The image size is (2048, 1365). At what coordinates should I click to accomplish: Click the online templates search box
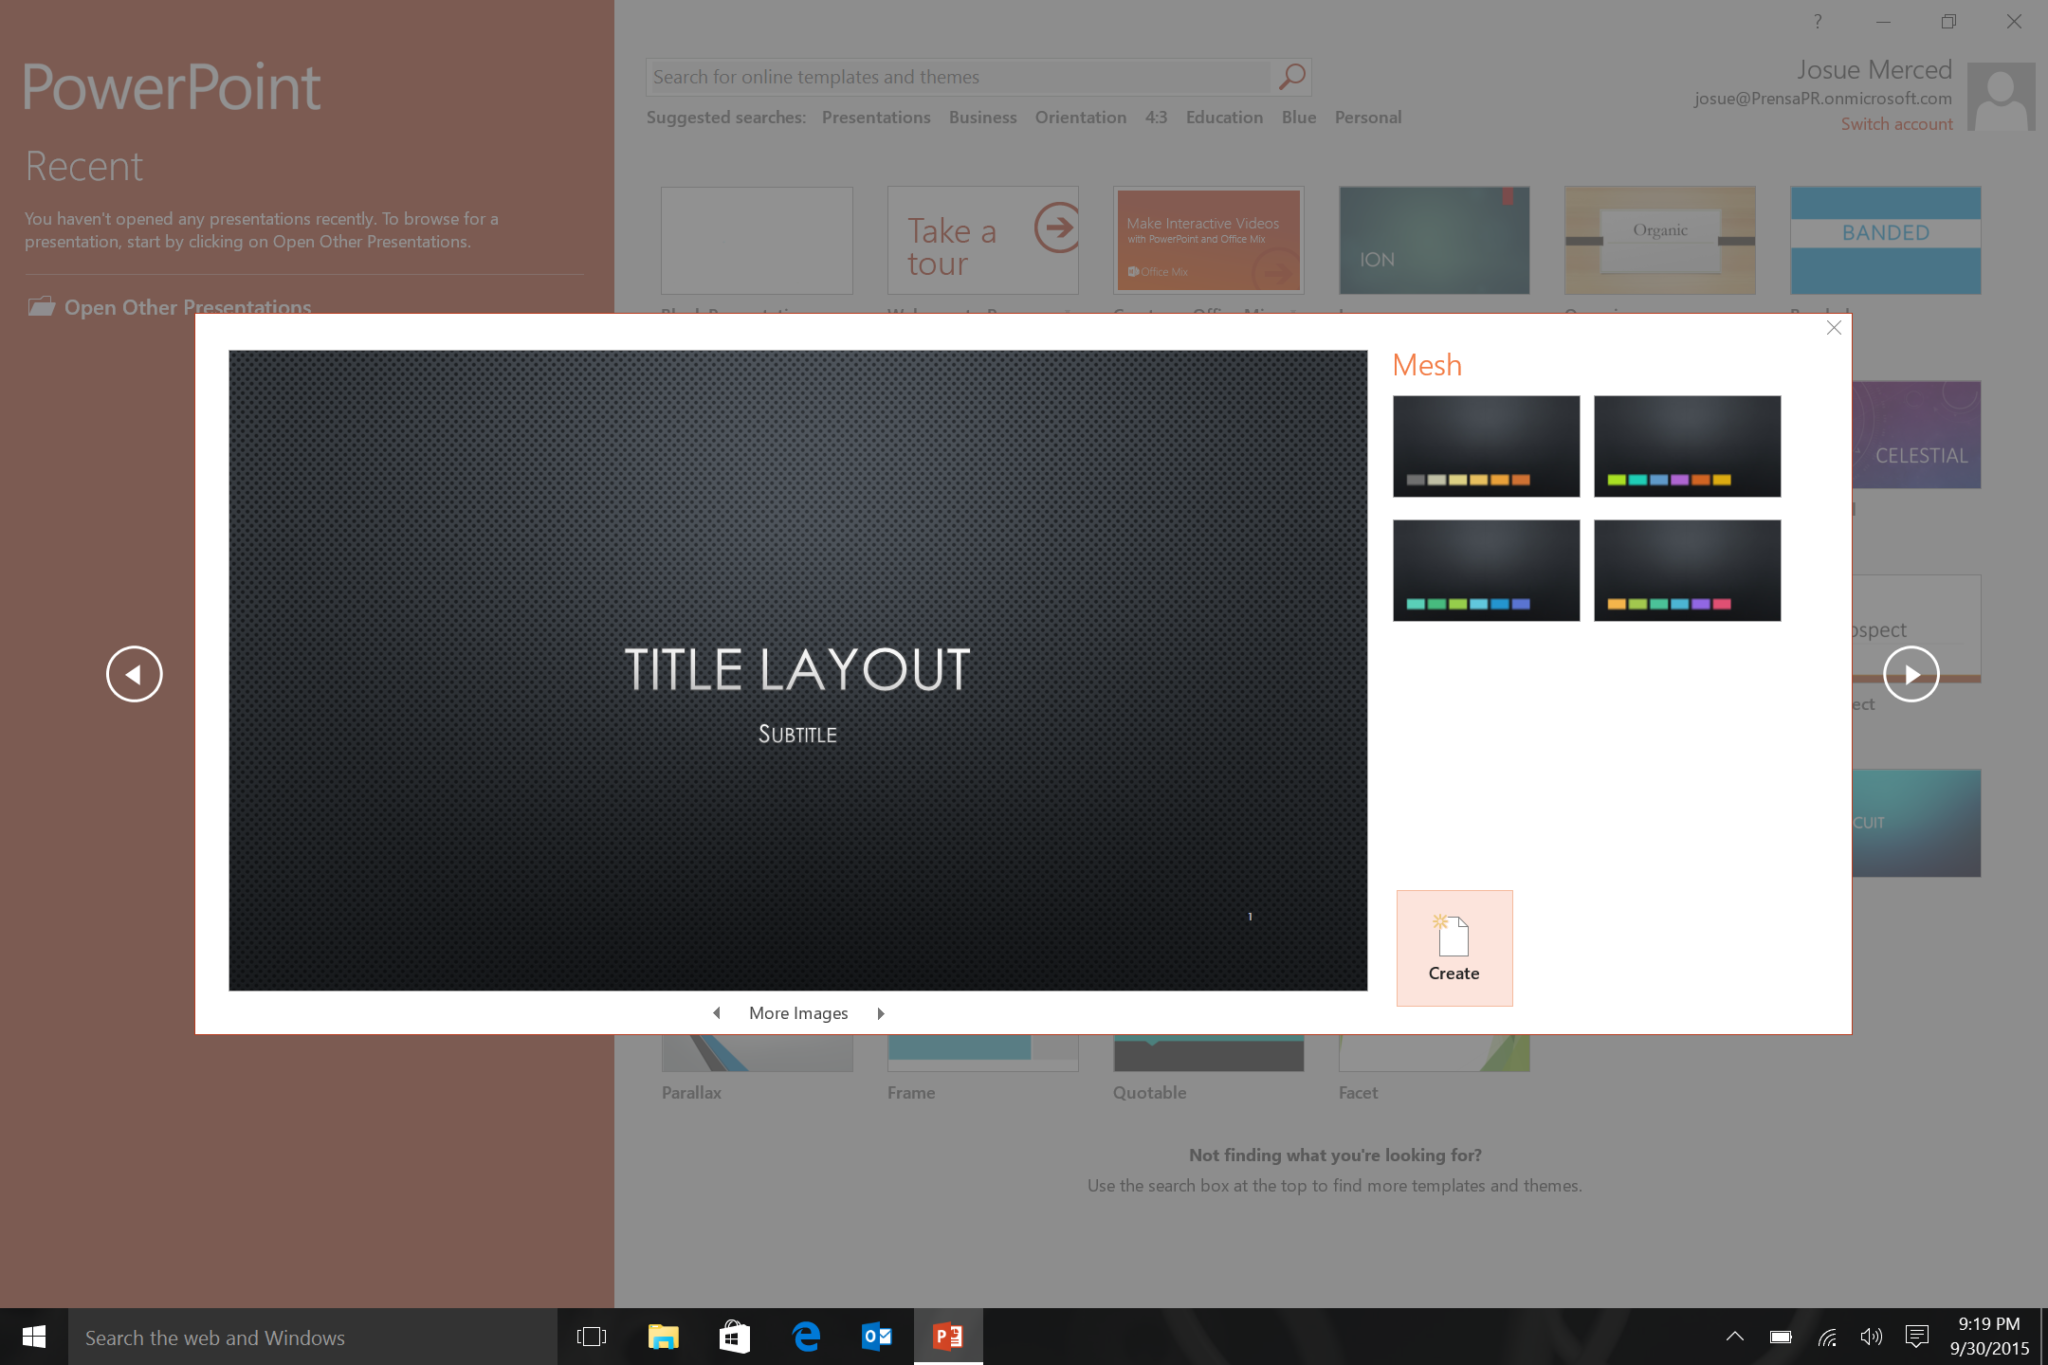958,77
